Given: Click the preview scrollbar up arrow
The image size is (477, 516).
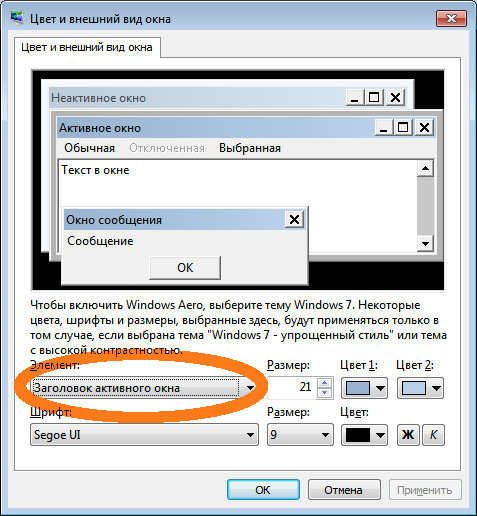Looking at the screenshot, I should coord(425,168).
